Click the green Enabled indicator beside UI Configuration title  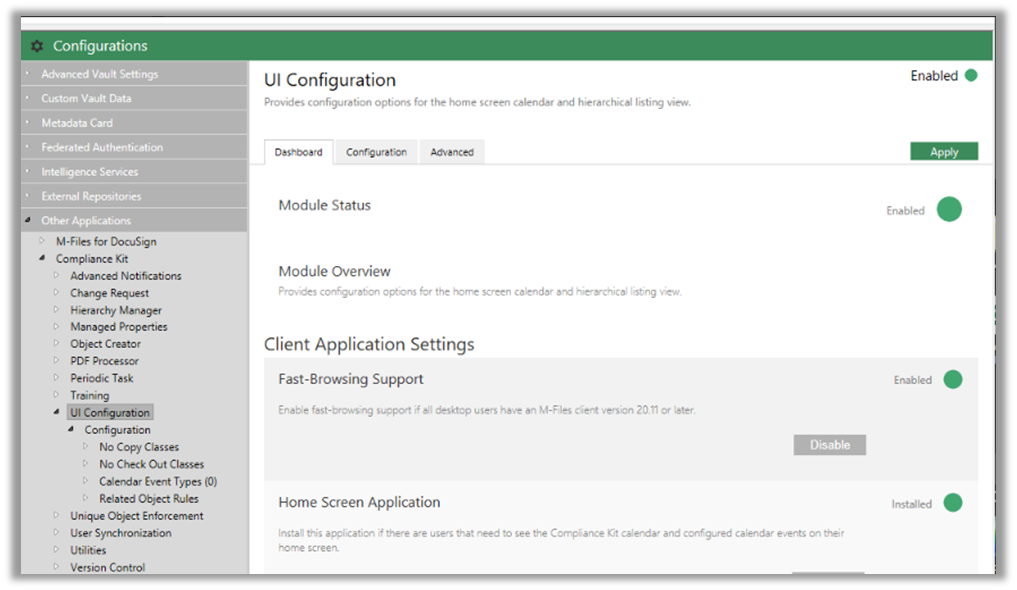[971, 75]
